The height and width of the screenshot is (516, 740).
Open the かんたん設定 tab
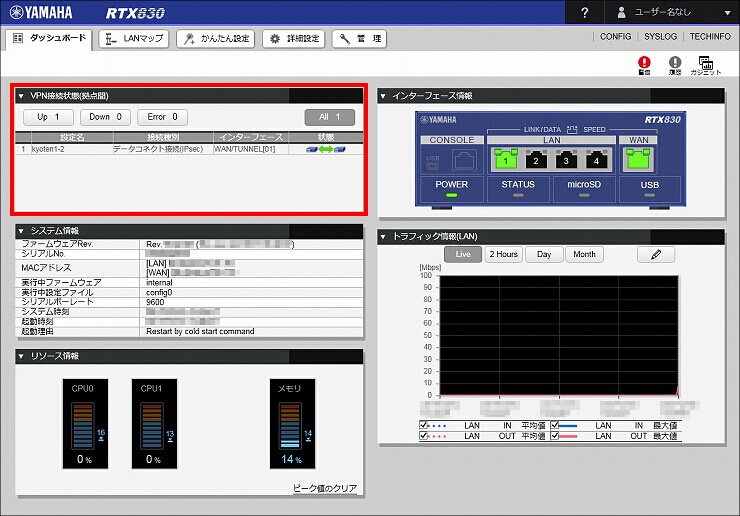(x=216, y=39)
